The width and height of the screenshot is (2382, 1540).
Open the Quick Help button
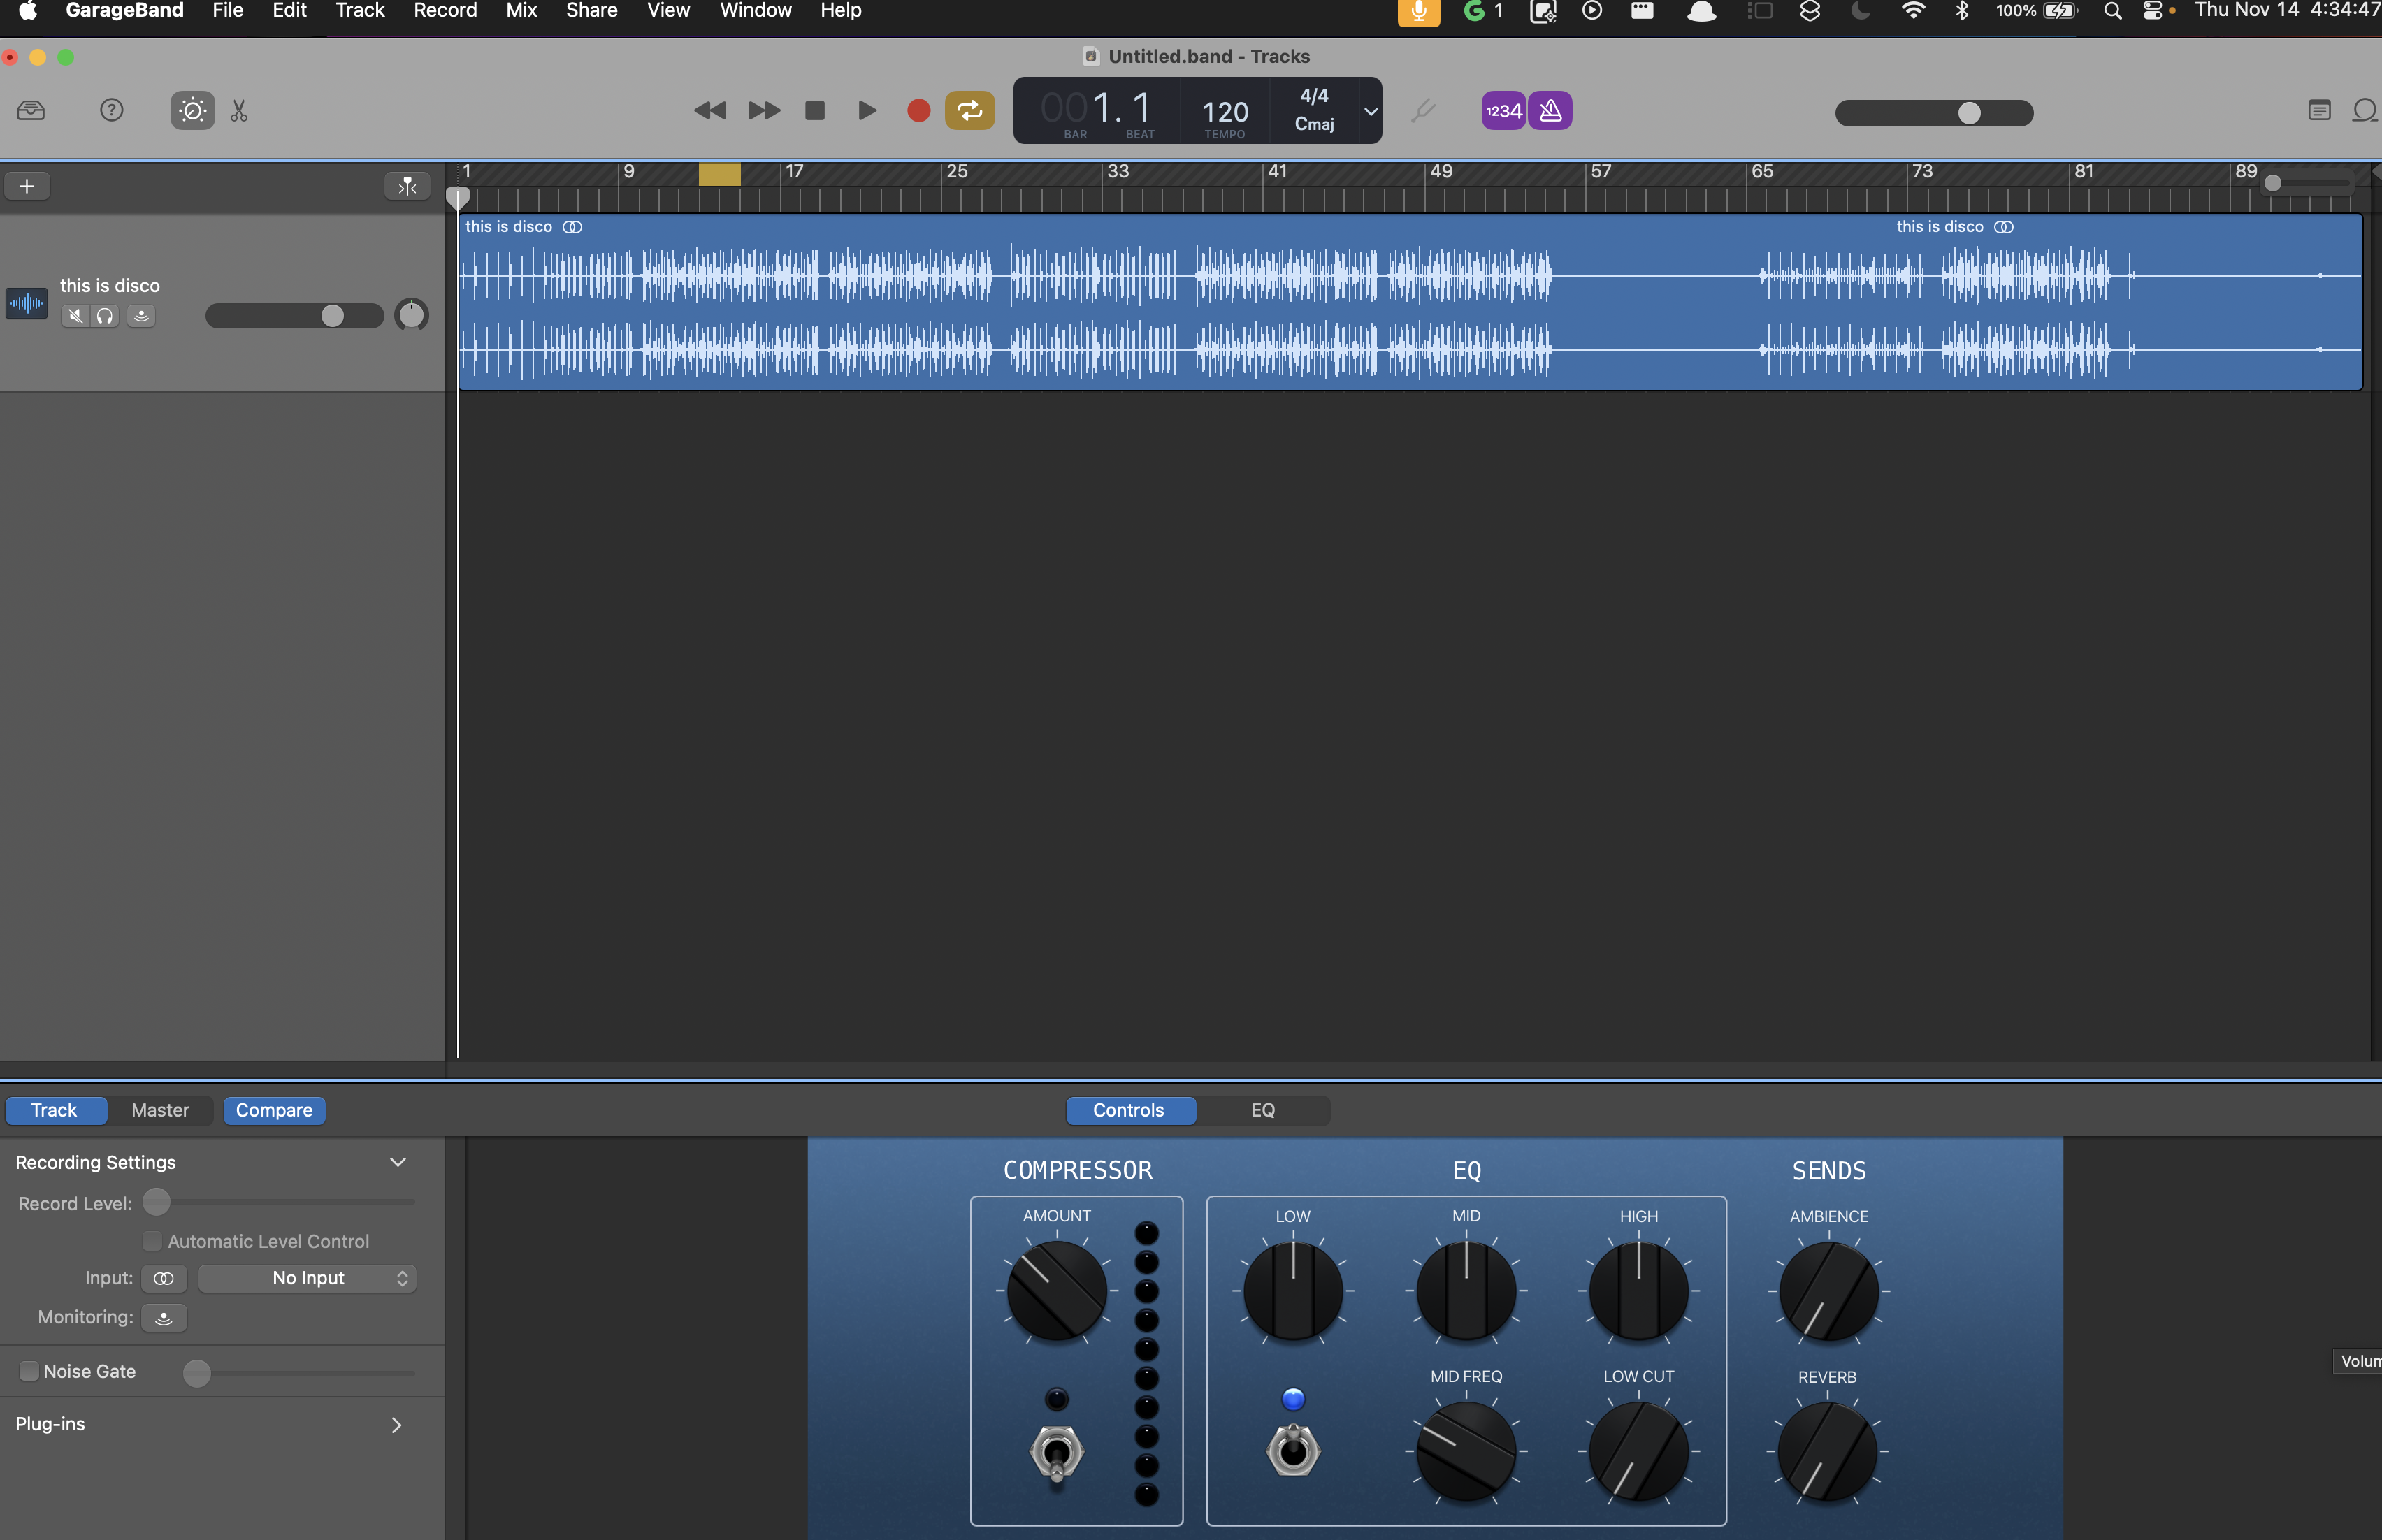click(x=112, y=110)
